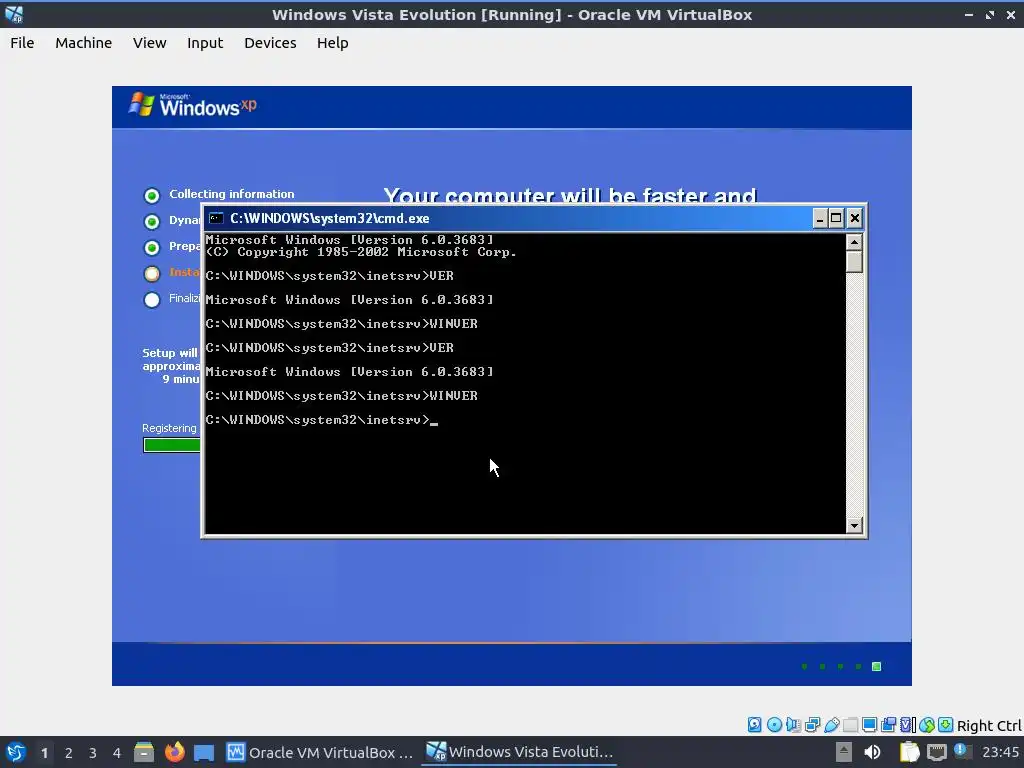Click the Right Ctrl host key label
The height and width of the screenshot is (768, 1024).
989,726
